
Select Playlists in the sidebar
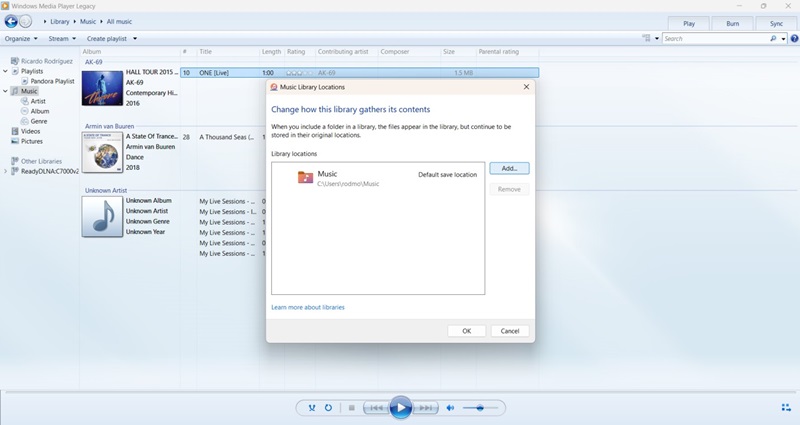[x=32, y=71]
